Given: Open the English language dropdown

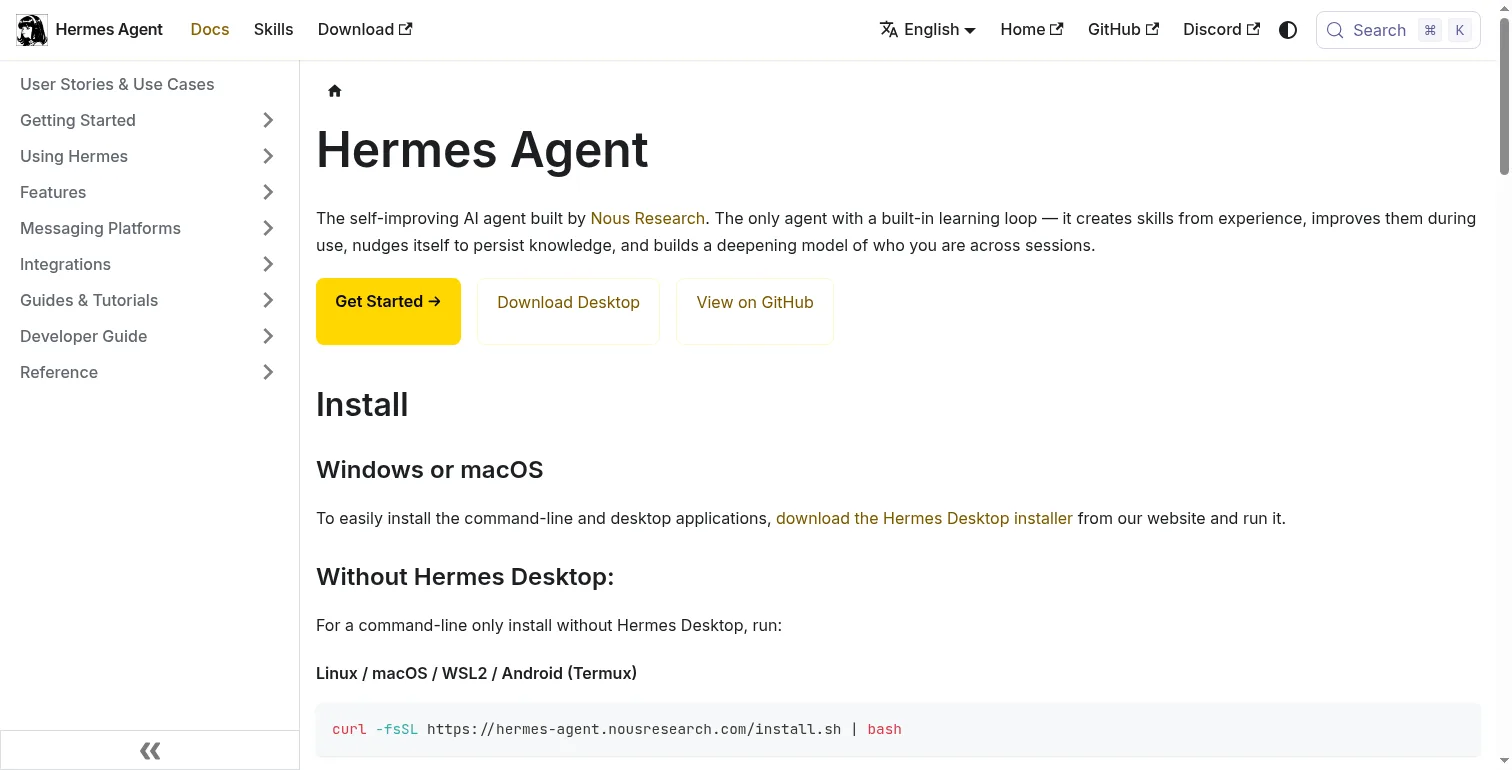Looking at the screenshot, I should pyautogui.click(x=928, y=30).
